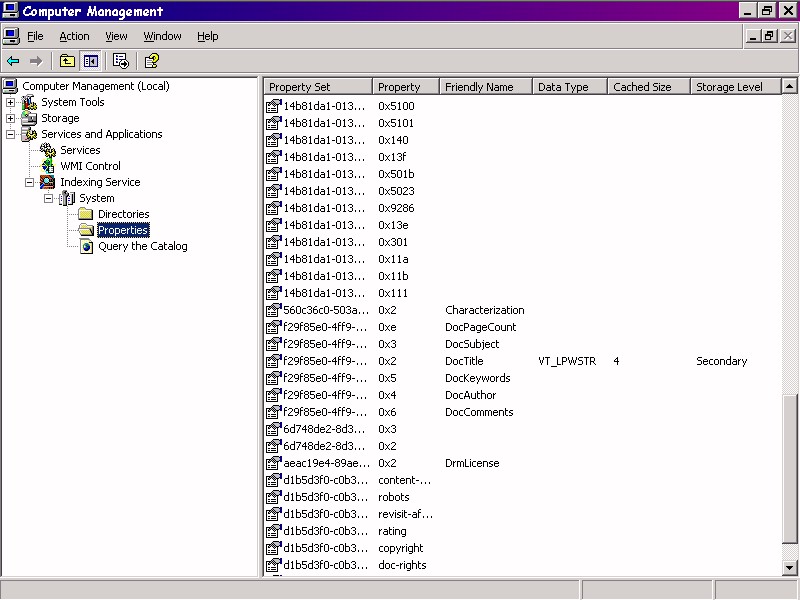The height and width of the screenshot is (600, 800).
Task: Click the icon of the DocAuthor row
Action: [x=274, y=395]
